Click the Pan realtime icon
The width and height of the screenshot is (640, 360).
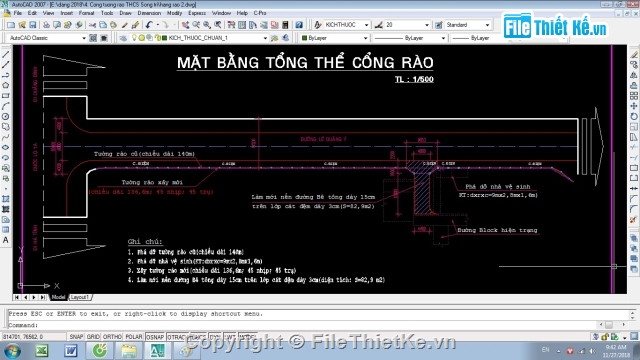pyautogui.click(x=185, y=25)
